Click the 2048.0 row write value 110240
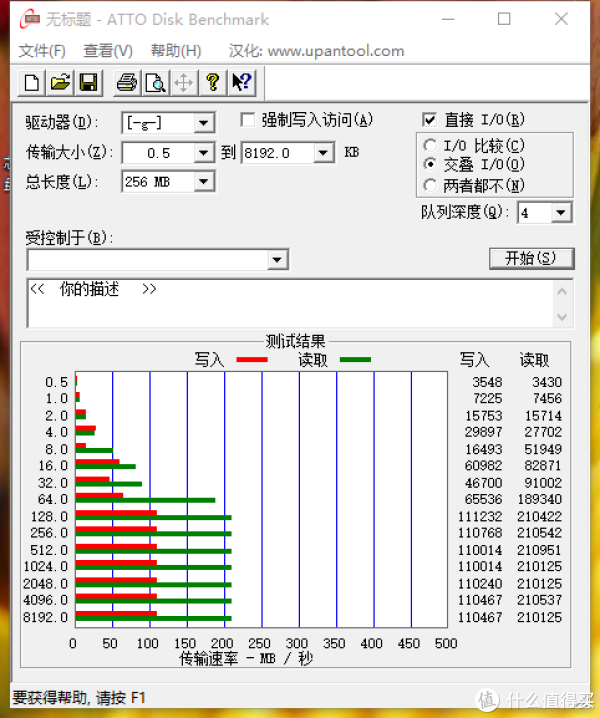This screenshot has width=600, height=718. (480, 584)
